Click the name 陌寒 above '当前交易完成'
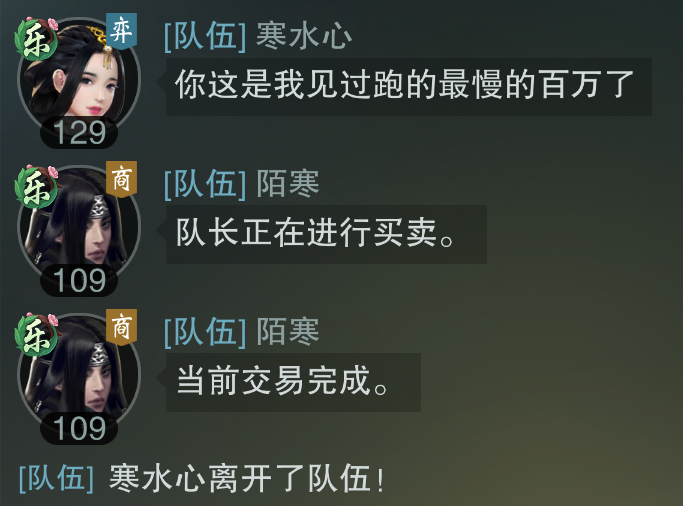 point(287,332)
